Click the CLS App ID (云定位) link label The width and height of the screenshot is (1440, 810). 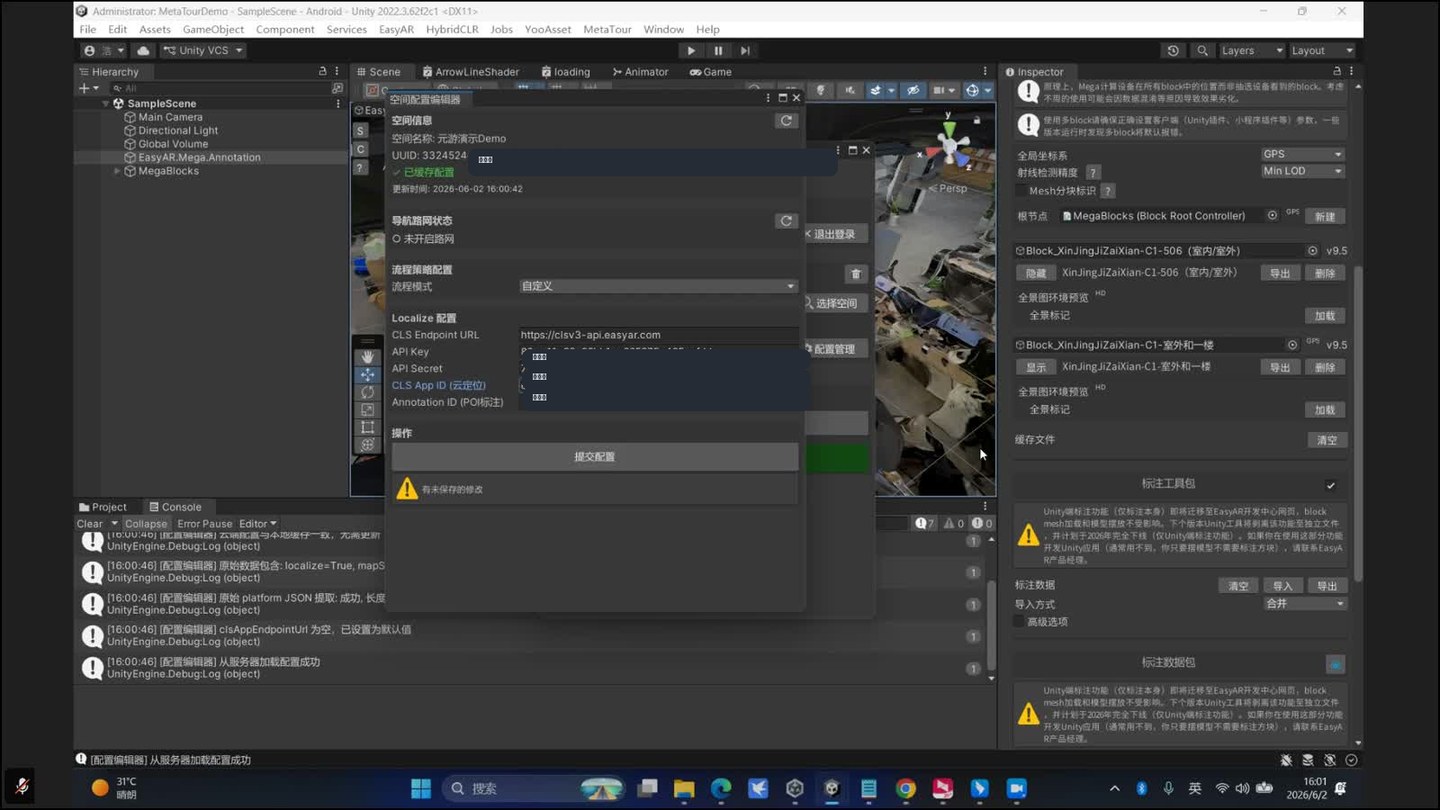(438, 385)
